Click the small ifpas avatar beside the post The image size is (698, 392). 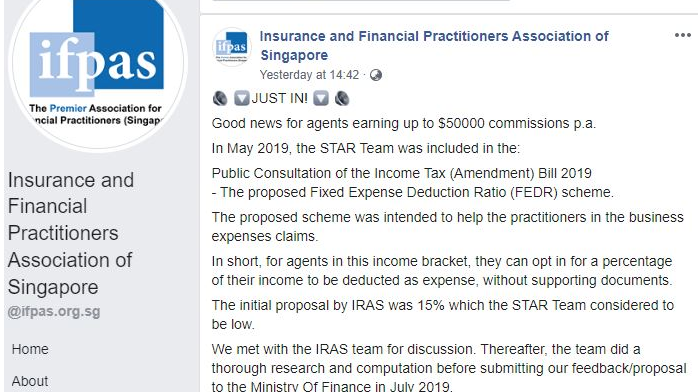(231, 47)
